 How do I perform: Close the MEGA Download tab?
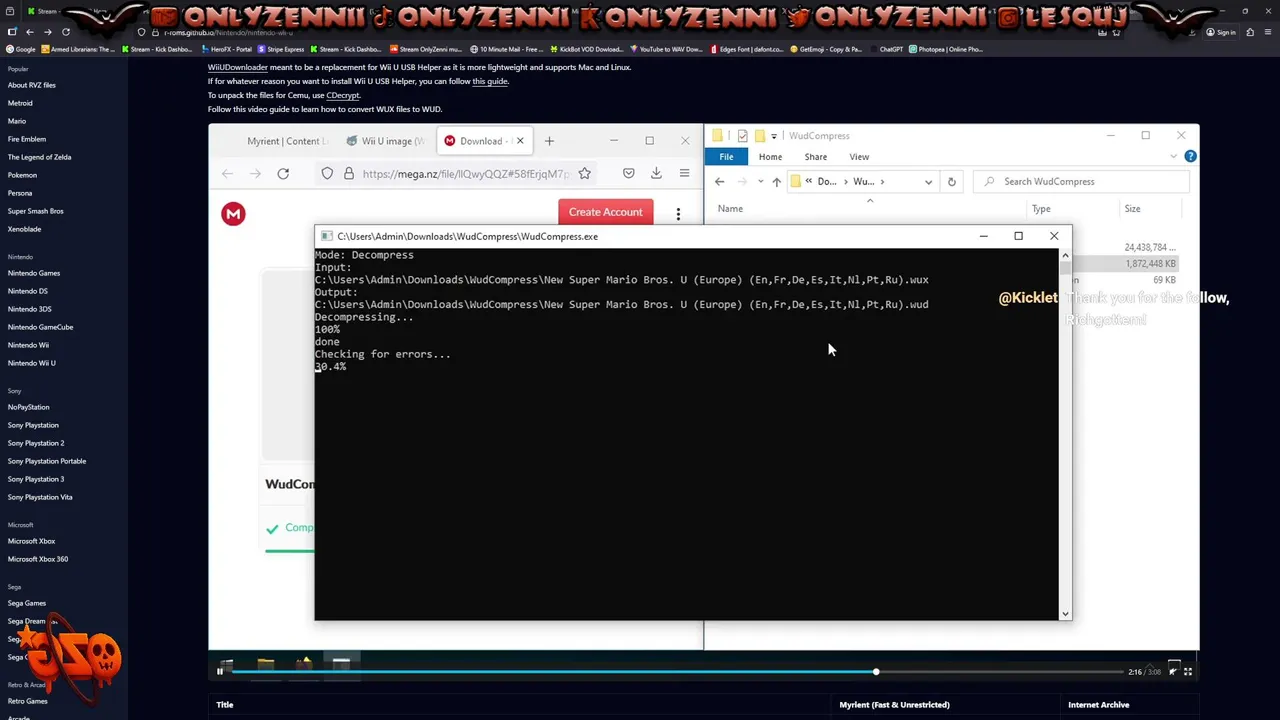(520, 141)
